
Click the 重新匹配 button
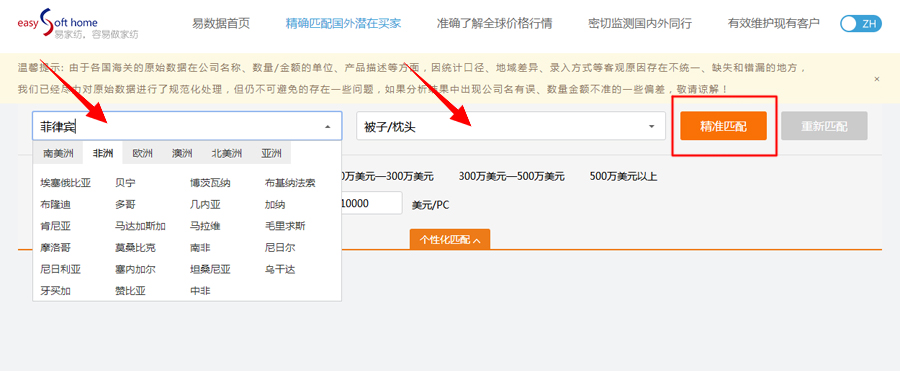[824, 126]
